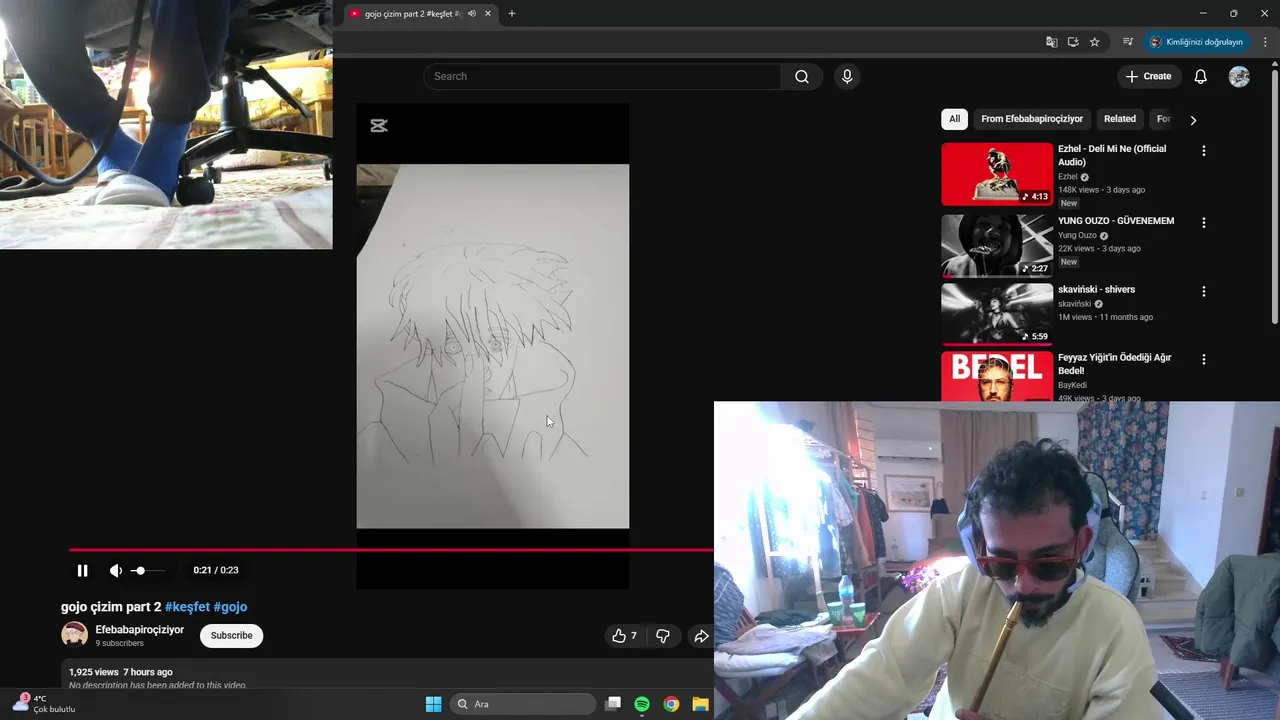This screenshot has height=720, width=1280.
Task: Close the gojo çizim part 2 tab
Action: (x=488, y=14)
